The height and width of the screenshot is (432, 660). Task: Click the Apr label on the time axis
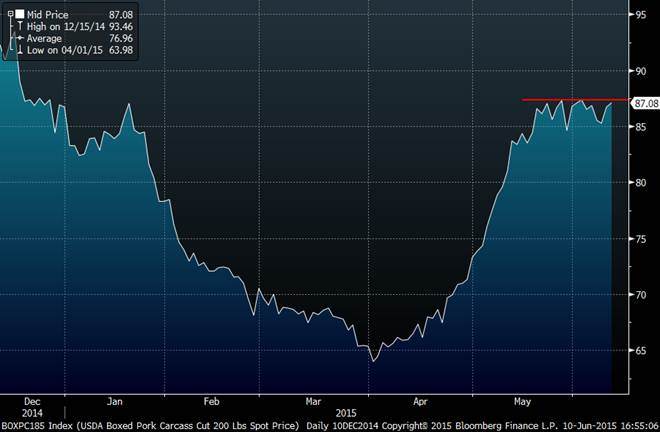pos(420,400)
